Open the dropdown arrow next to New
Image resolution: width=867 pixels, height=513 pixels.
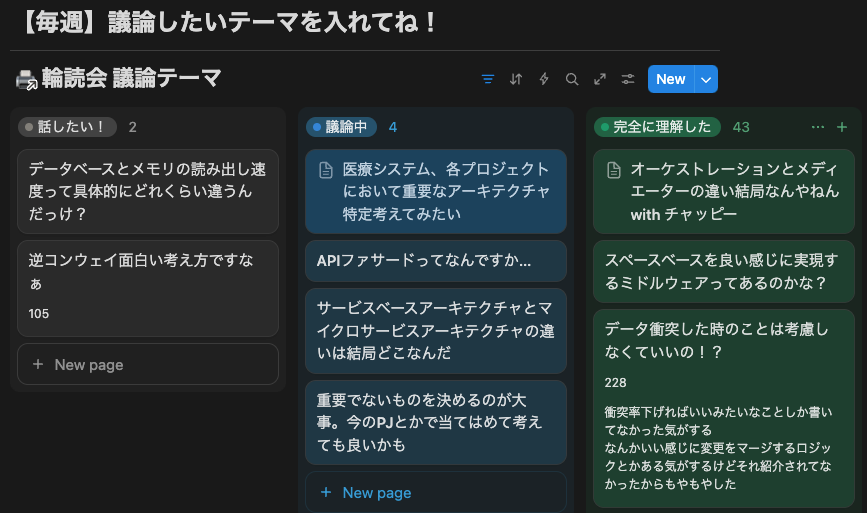(x=706, y=79)
